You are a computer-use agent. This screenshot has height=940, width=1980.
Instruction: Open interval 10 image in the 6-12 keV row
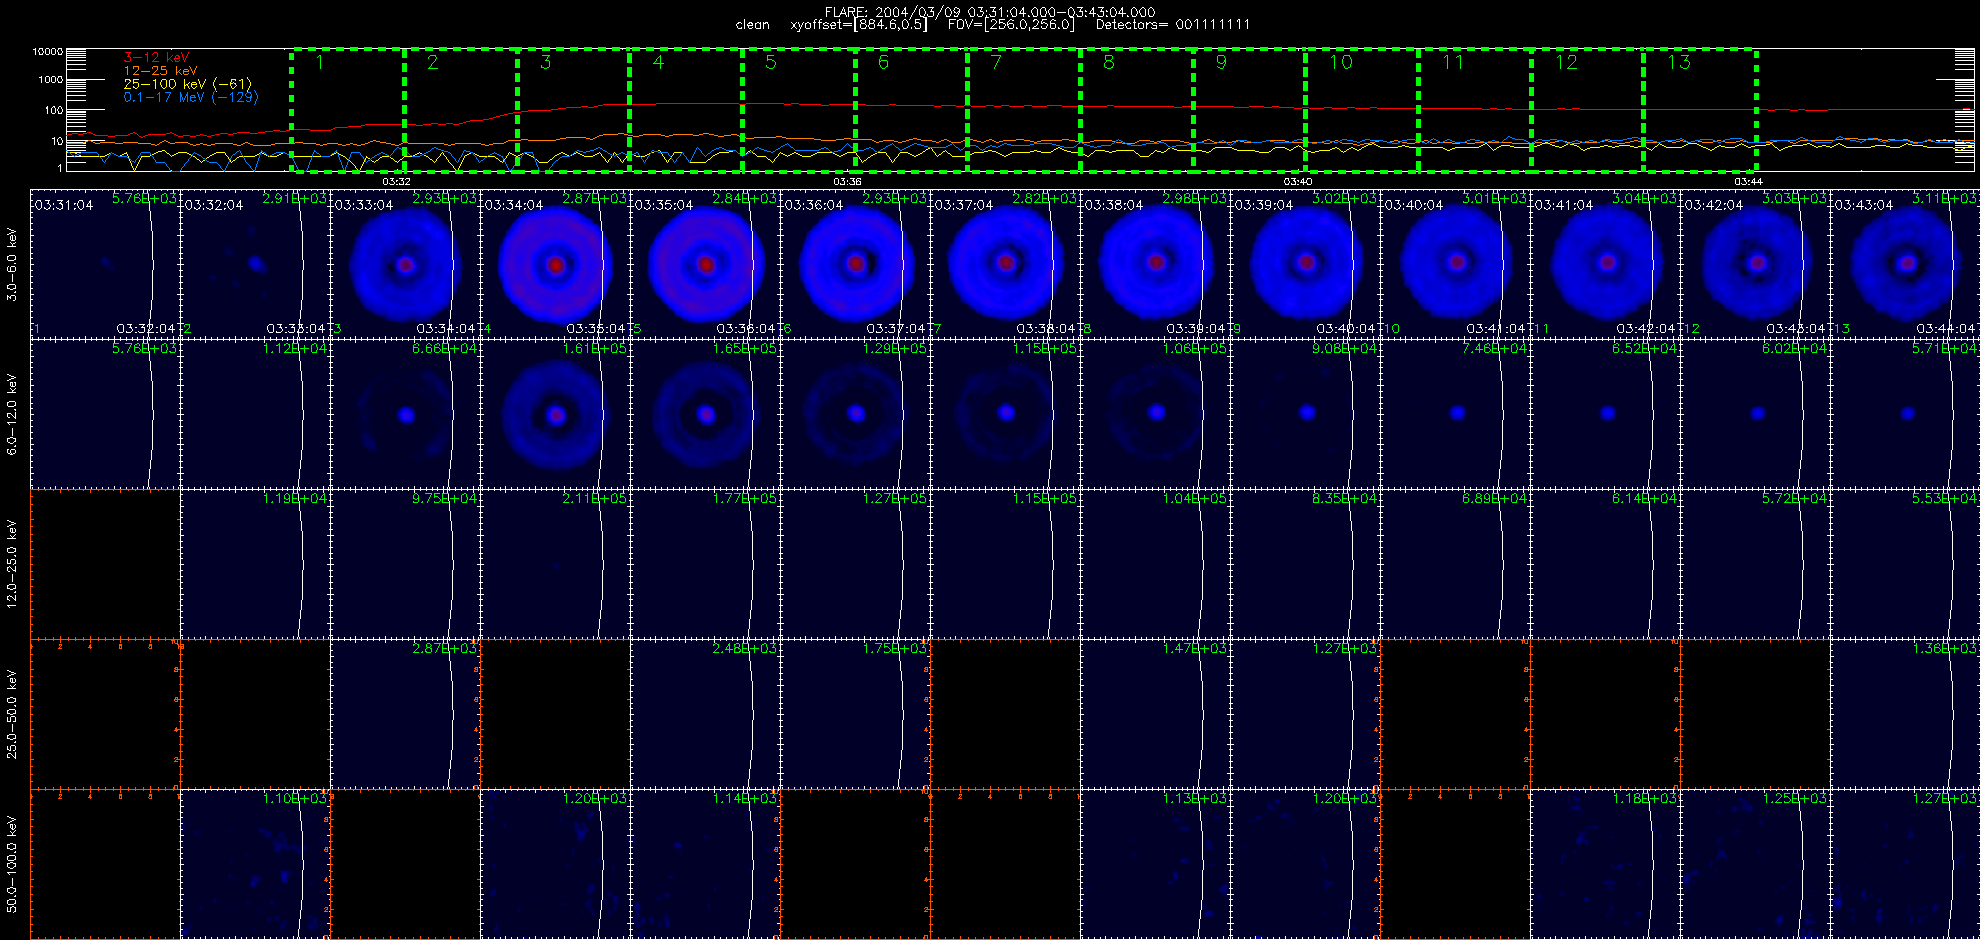(x=1456, y=414)
